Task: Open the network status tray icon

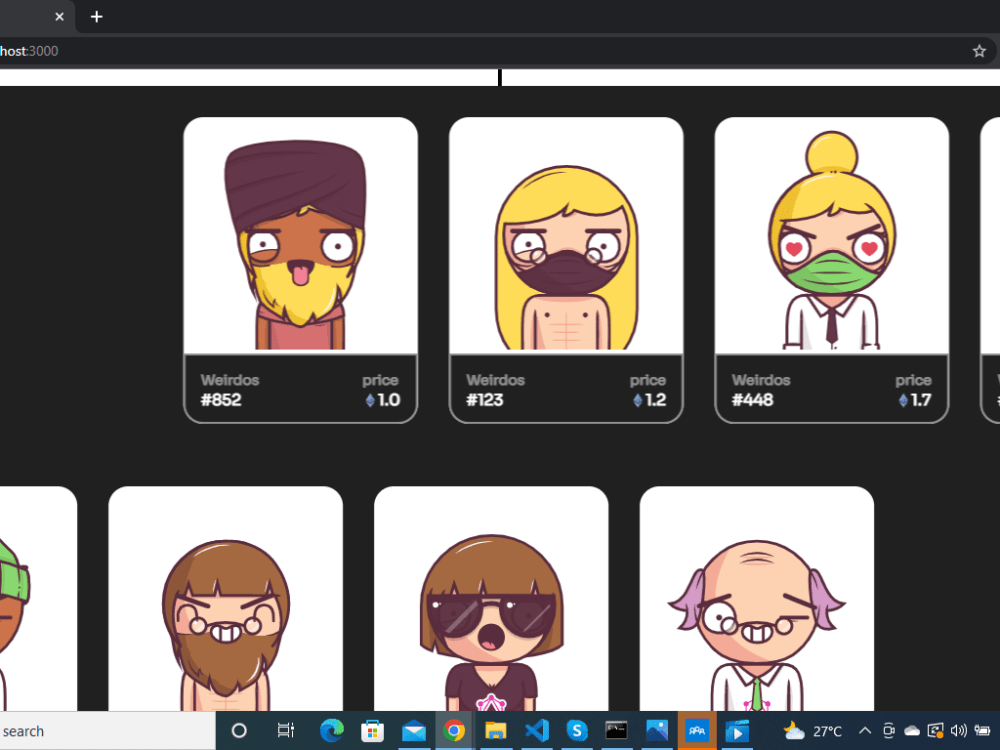Action: (x=936, y=731)
